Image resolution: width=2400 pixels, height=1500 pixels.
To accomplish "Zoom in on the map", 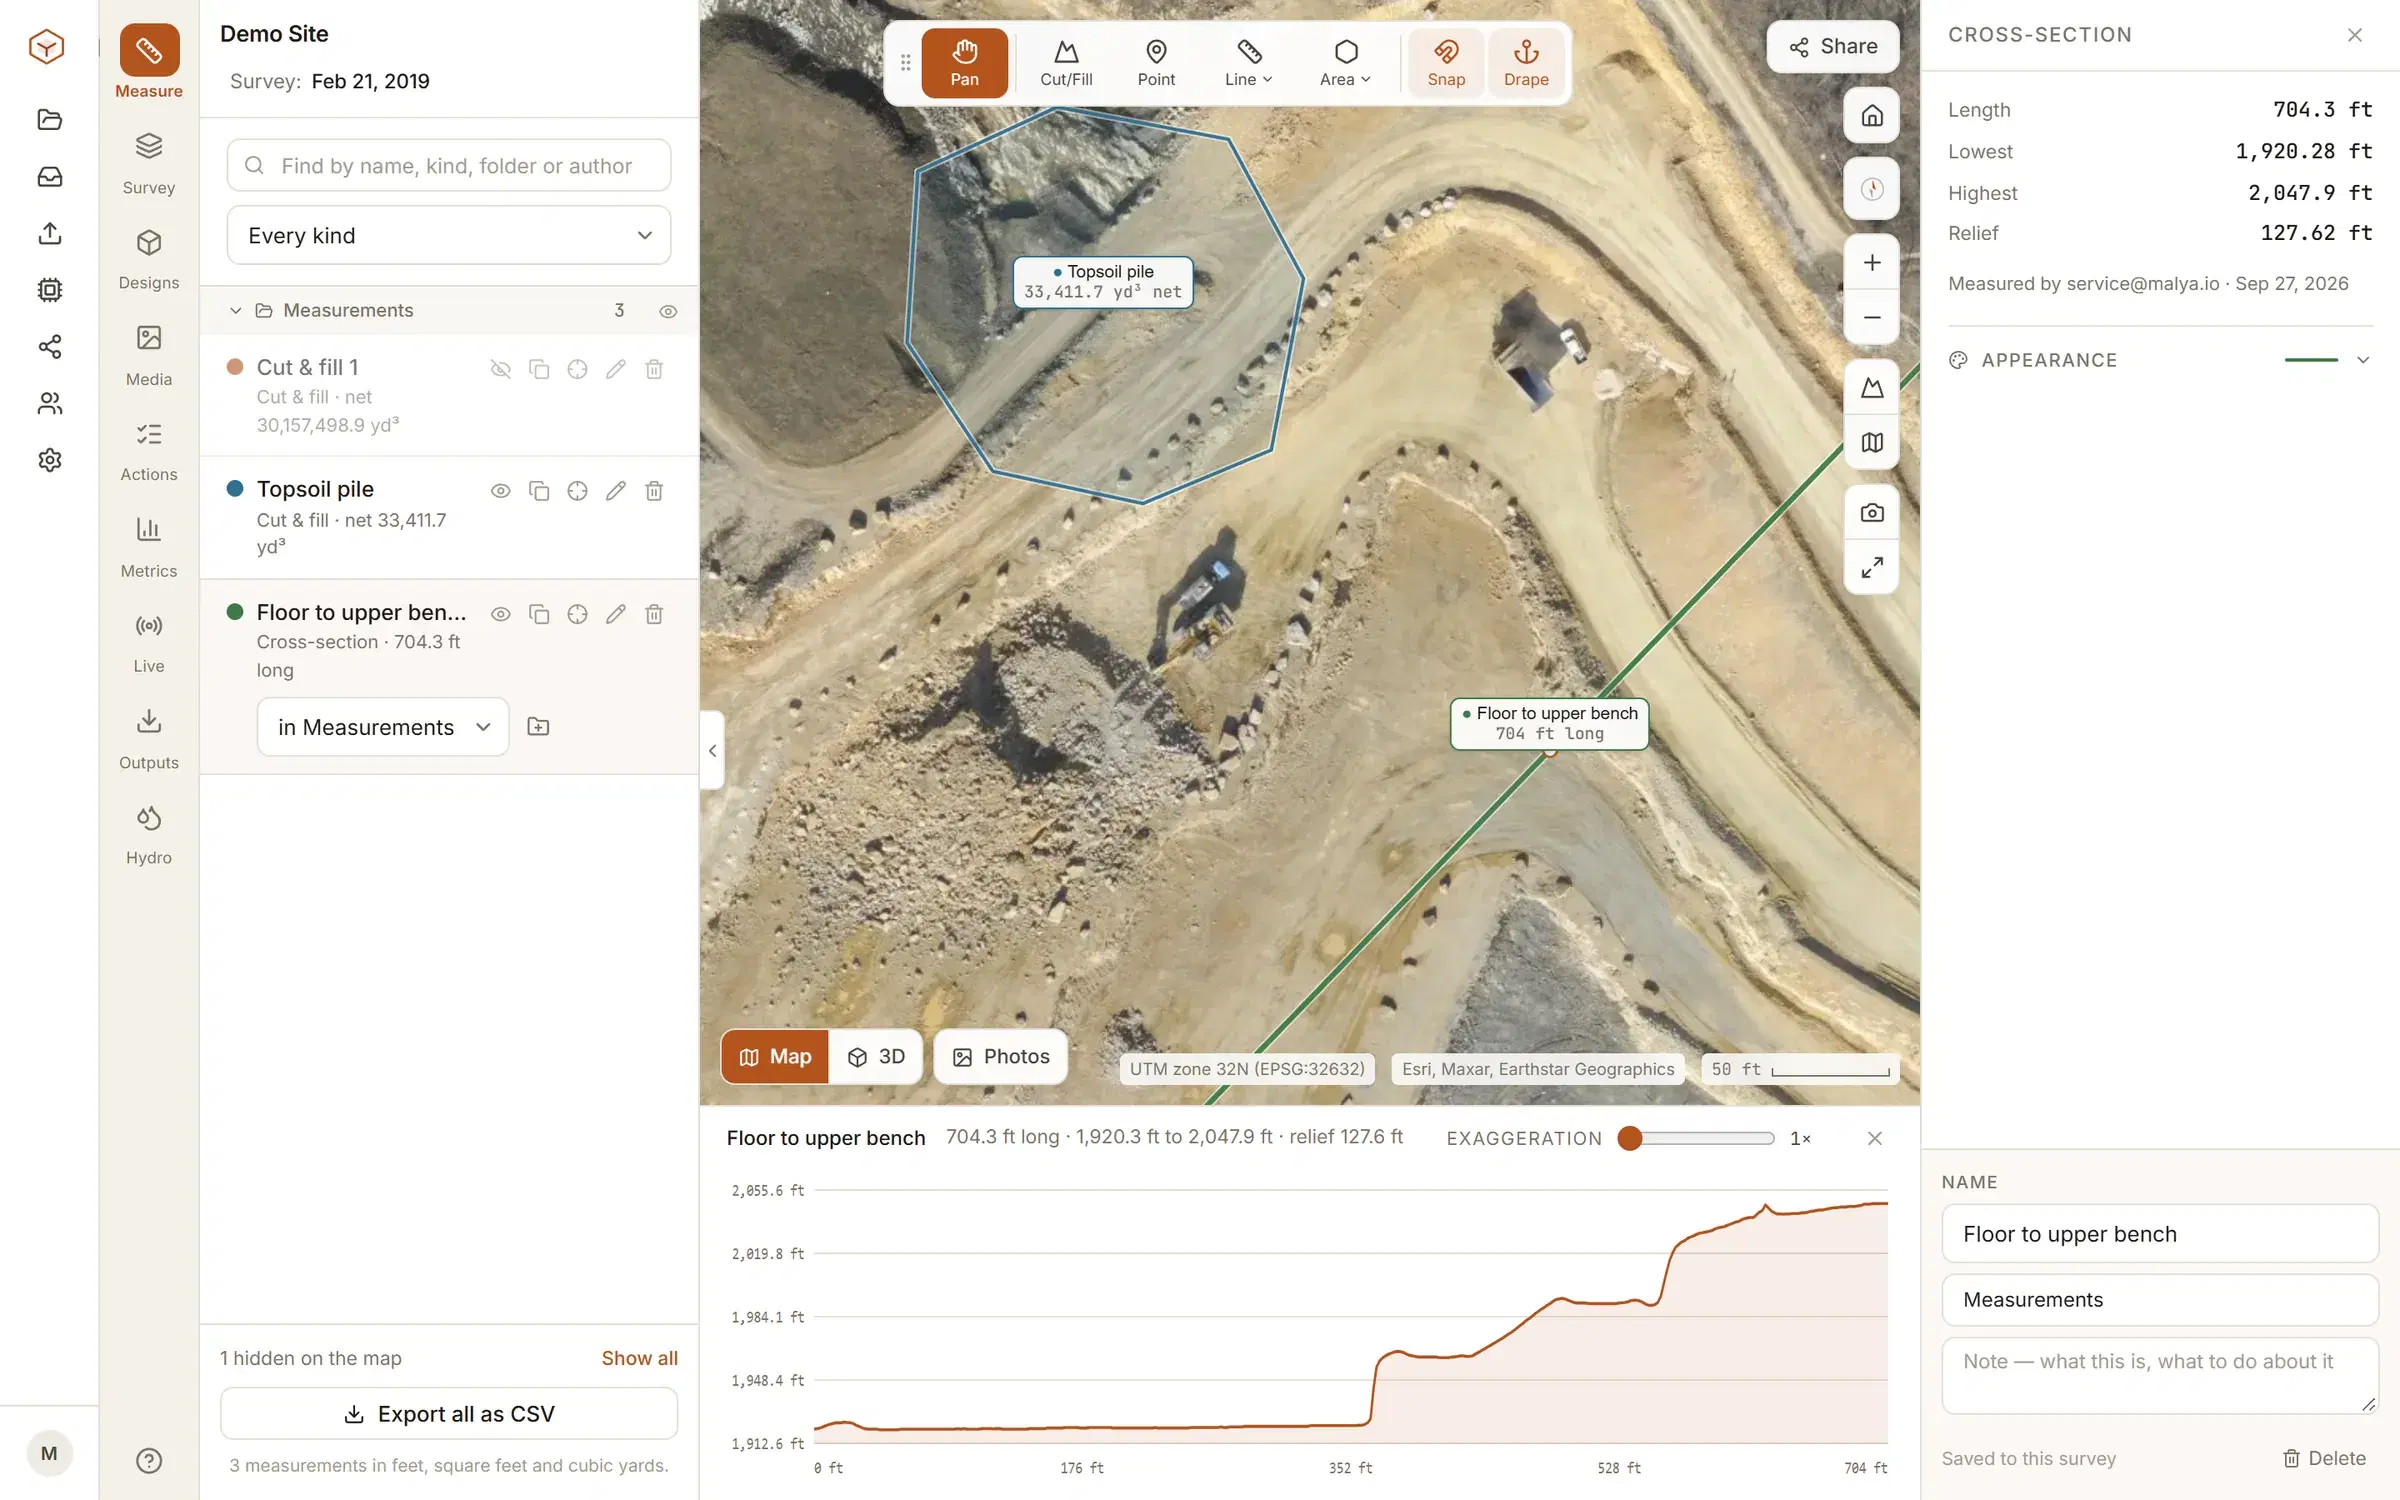I will 1872,263.
